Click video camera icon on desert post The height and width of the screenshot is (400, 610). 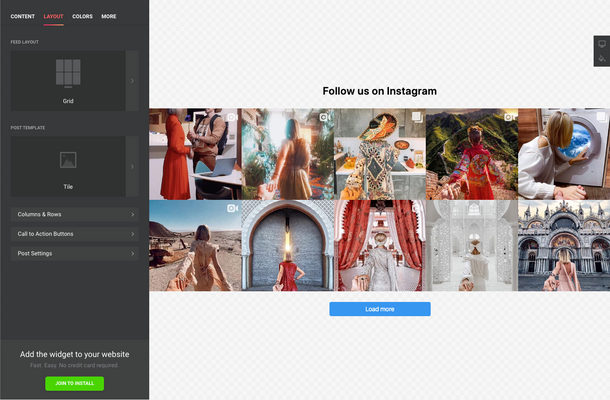pyautogui.click(x=232, y=209)
